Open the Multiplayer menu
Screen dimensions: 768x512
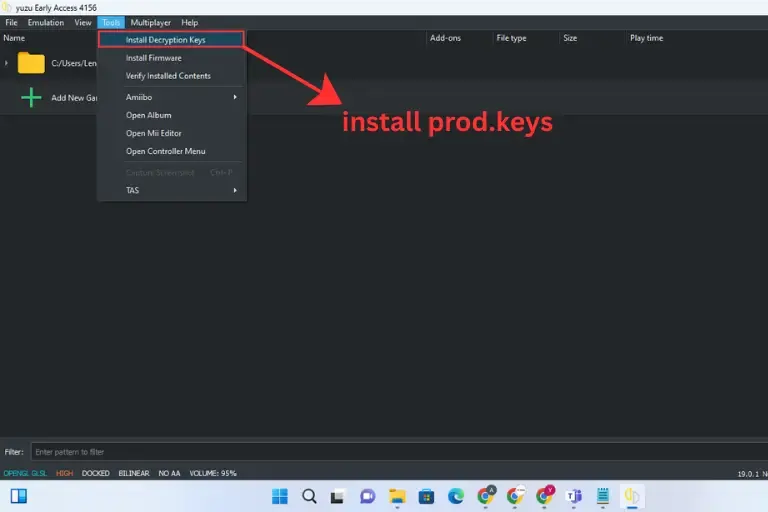[150, 23]
